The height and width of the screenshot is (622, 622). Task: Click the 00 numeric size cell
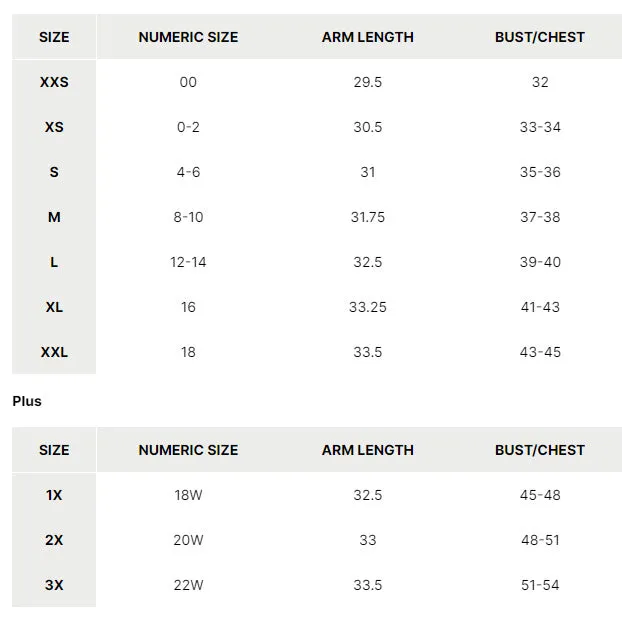pos(188,82)
